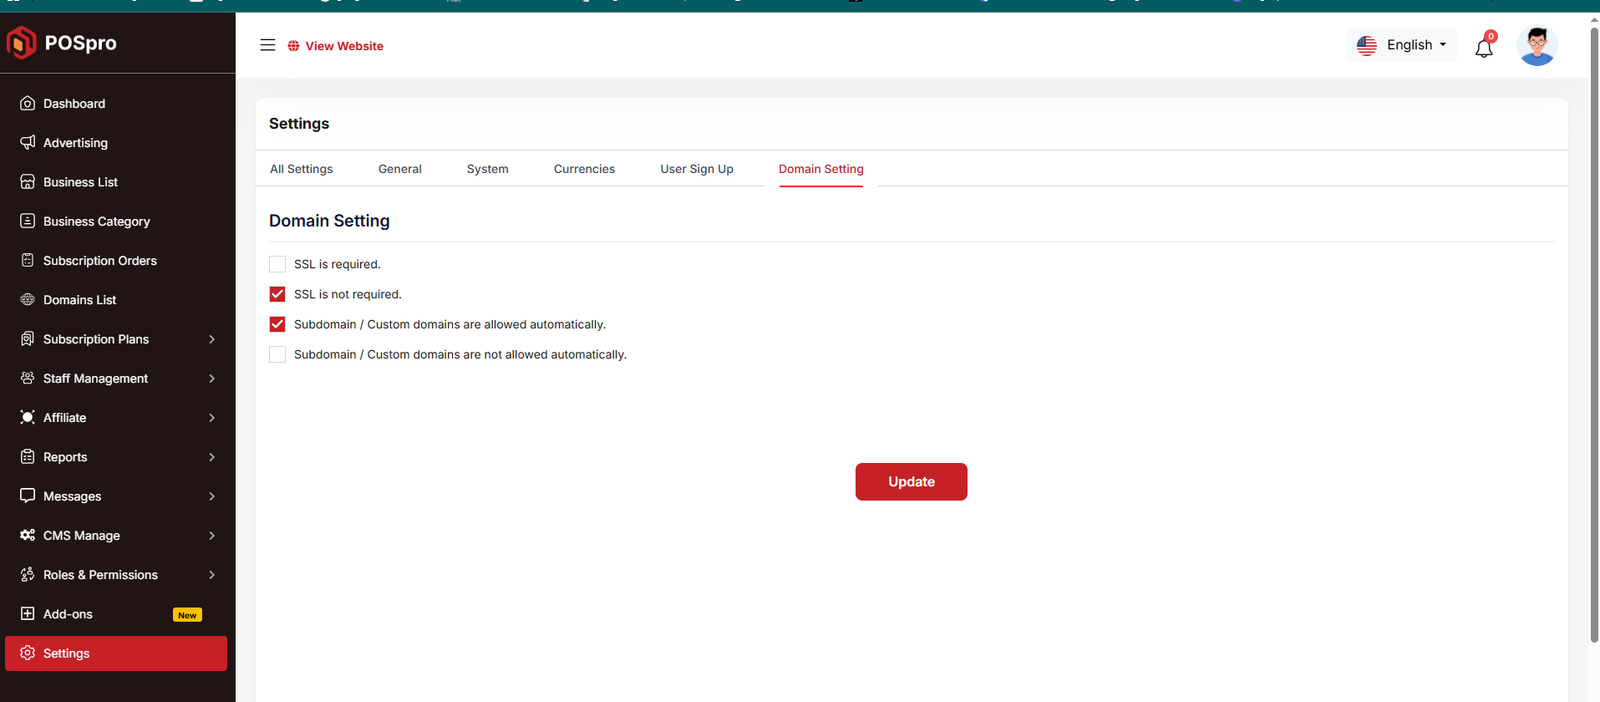Expand the Subscription Plans submenu
This screenshot has height=702, width=1600.
coord(211,339)
